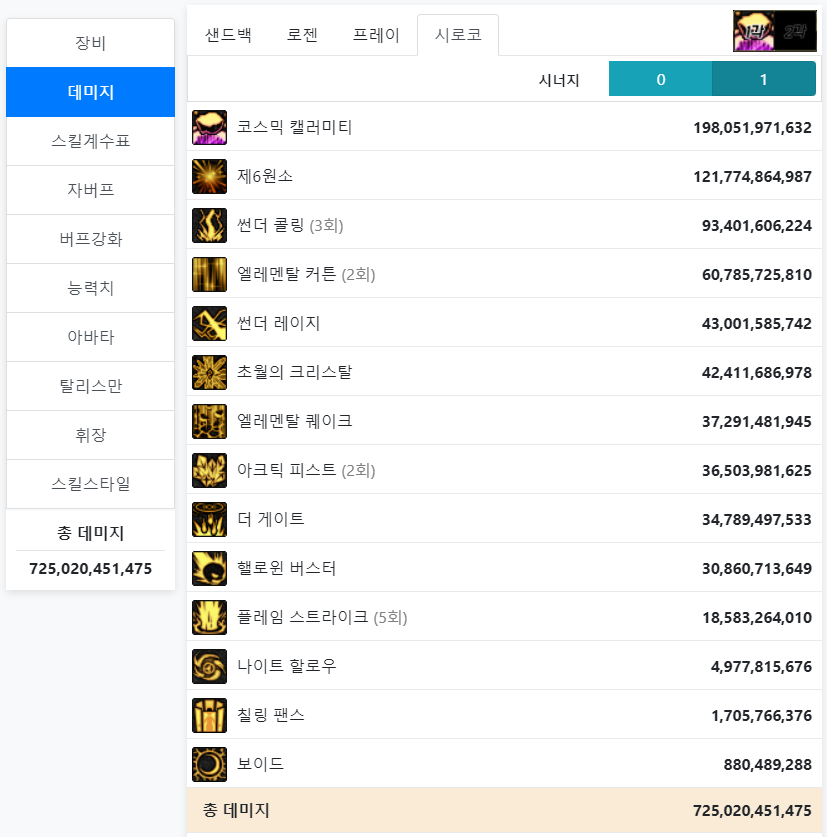Click the bottom 총 데미지 total row

(504, 810)
